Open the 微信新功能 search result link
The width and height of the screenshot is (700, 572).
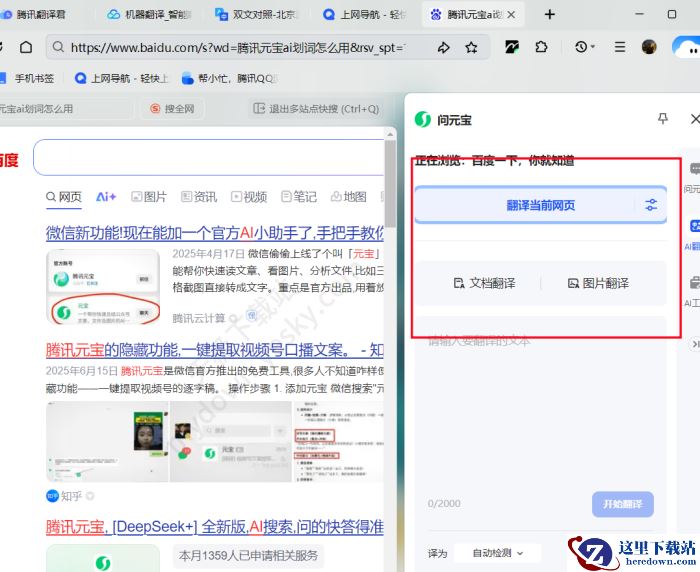coord(215,233)
